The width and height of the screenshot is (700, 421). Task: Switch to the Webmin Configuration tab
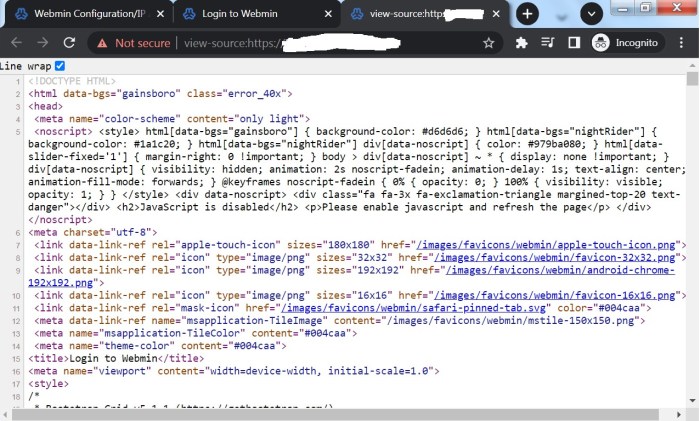(x=89, y=14)
